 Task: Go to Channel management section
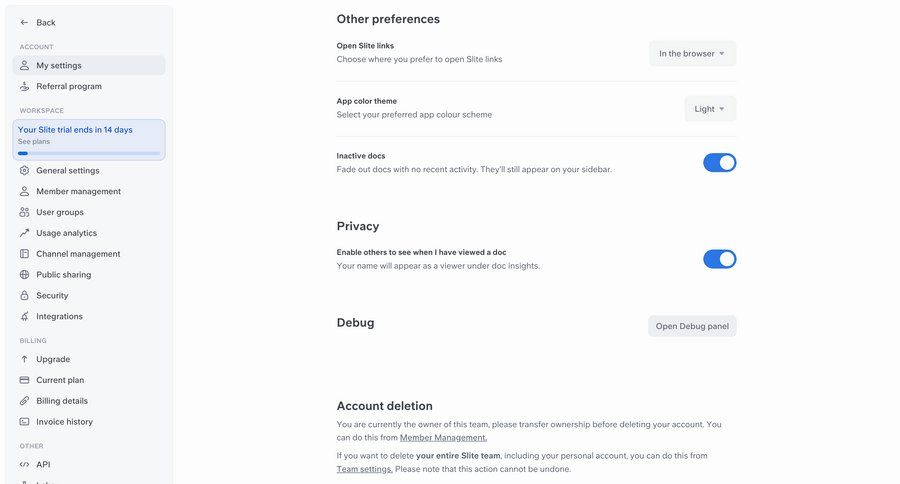coord(78,254)
